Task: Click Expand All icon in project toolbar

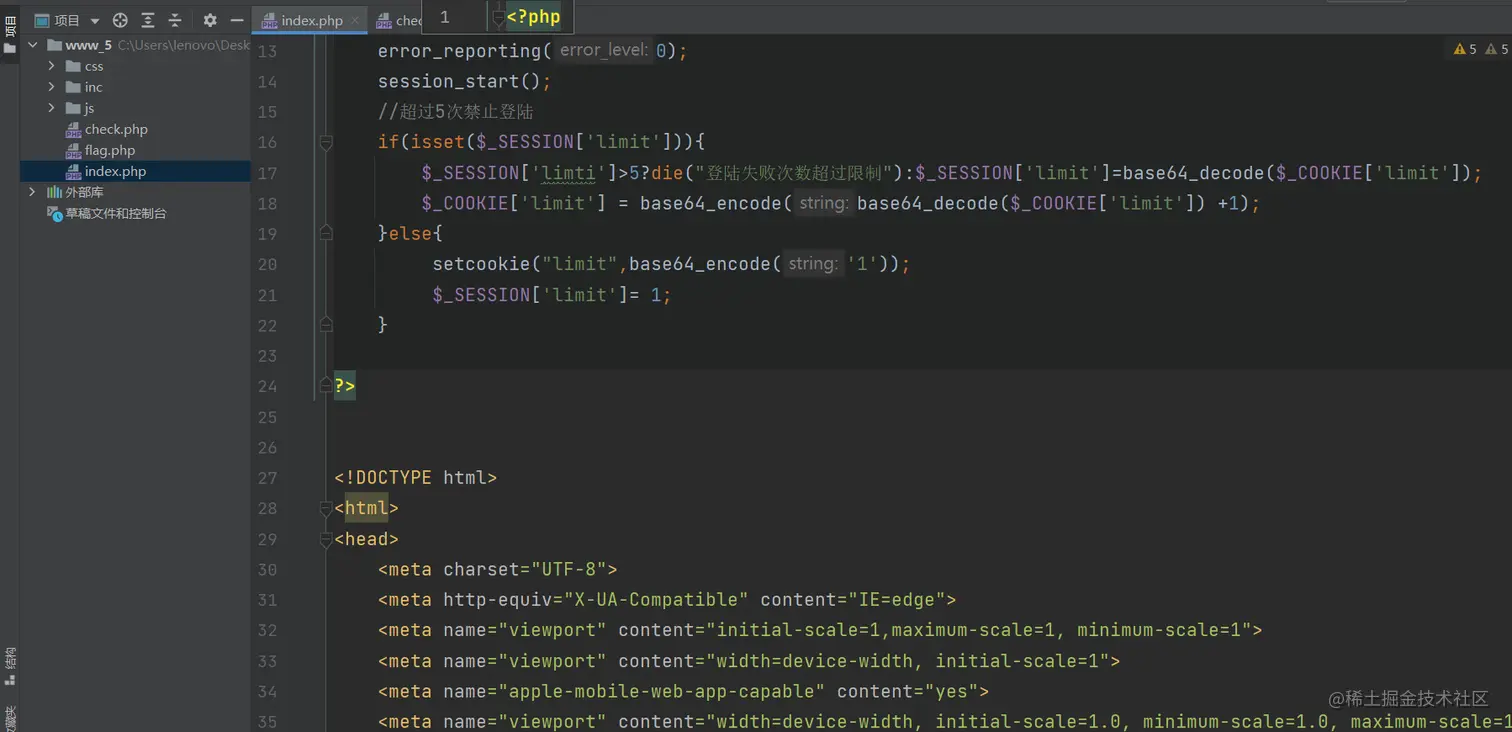Action: pyautogui.click(x=148, y=20)
